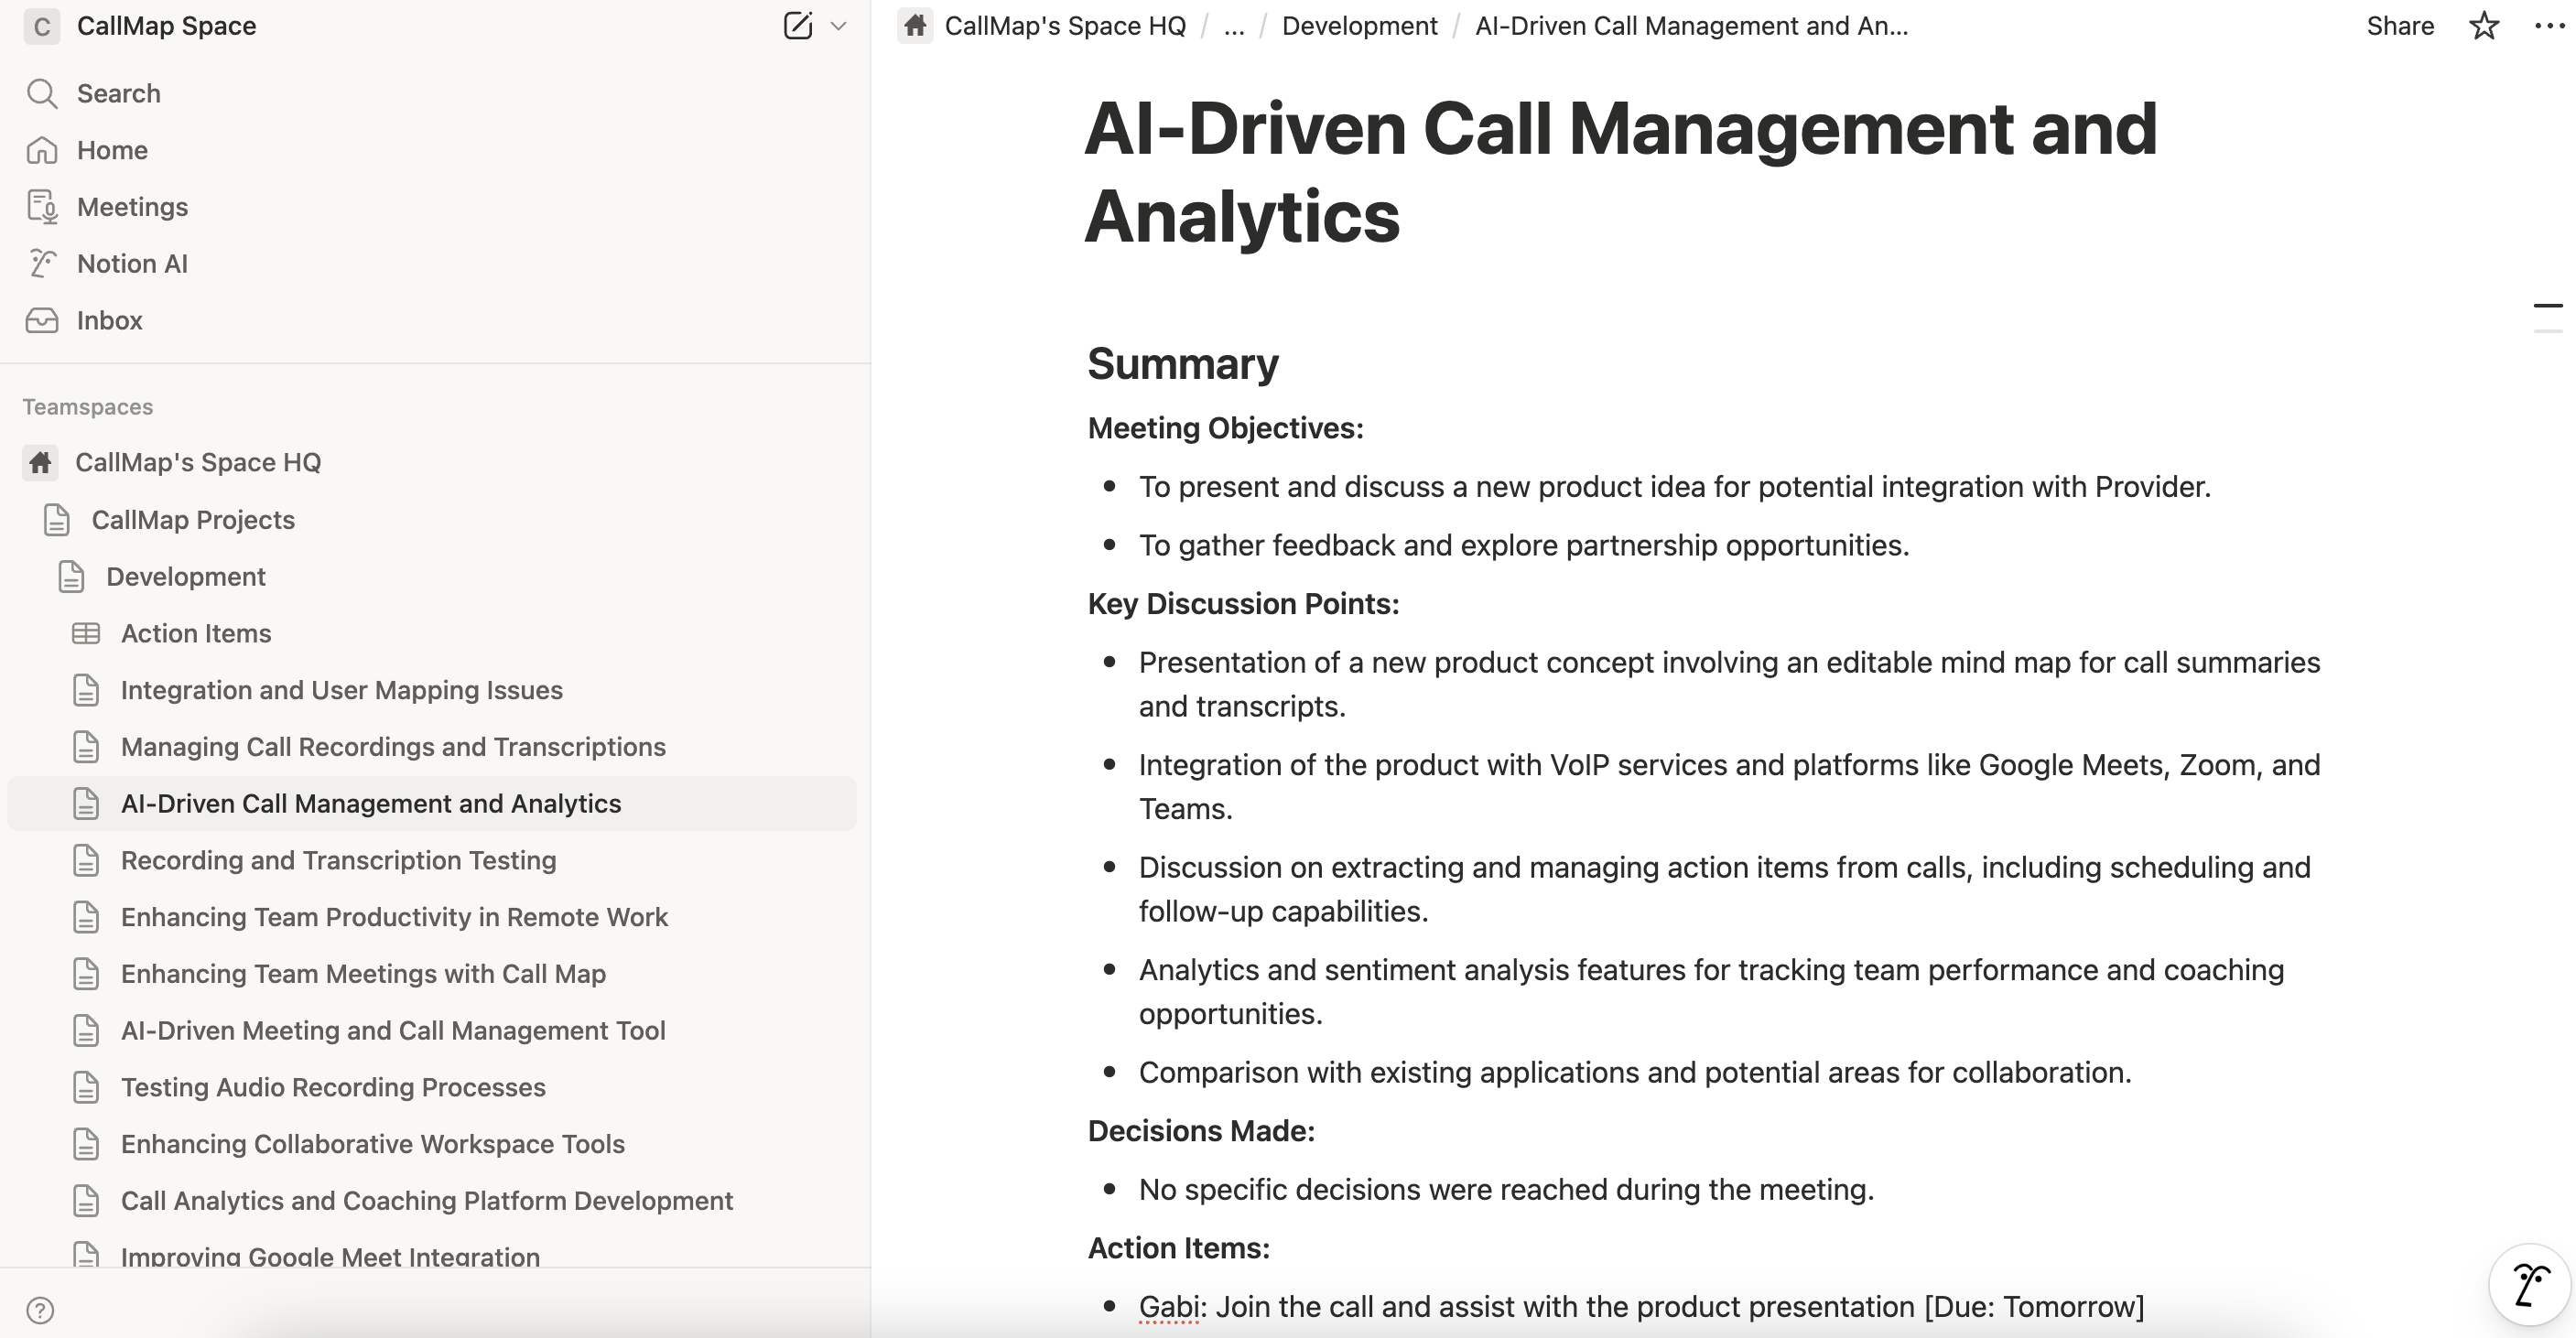Open Managing Call Recordings and Transcriptions
2576x1338 pixels.
point(393,747)
